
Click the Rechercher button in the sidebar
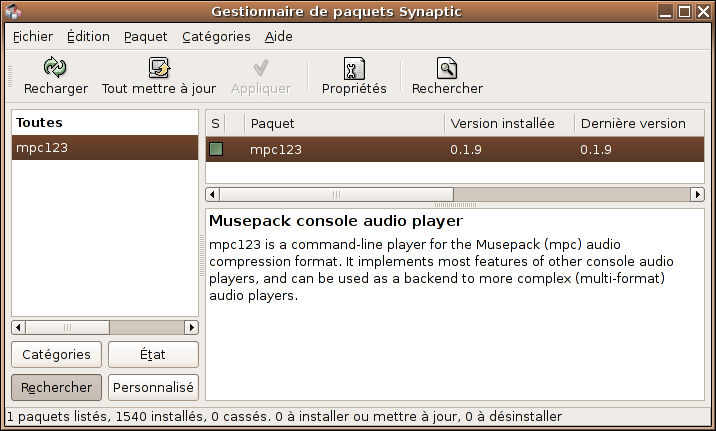click(x=57, y=388)
